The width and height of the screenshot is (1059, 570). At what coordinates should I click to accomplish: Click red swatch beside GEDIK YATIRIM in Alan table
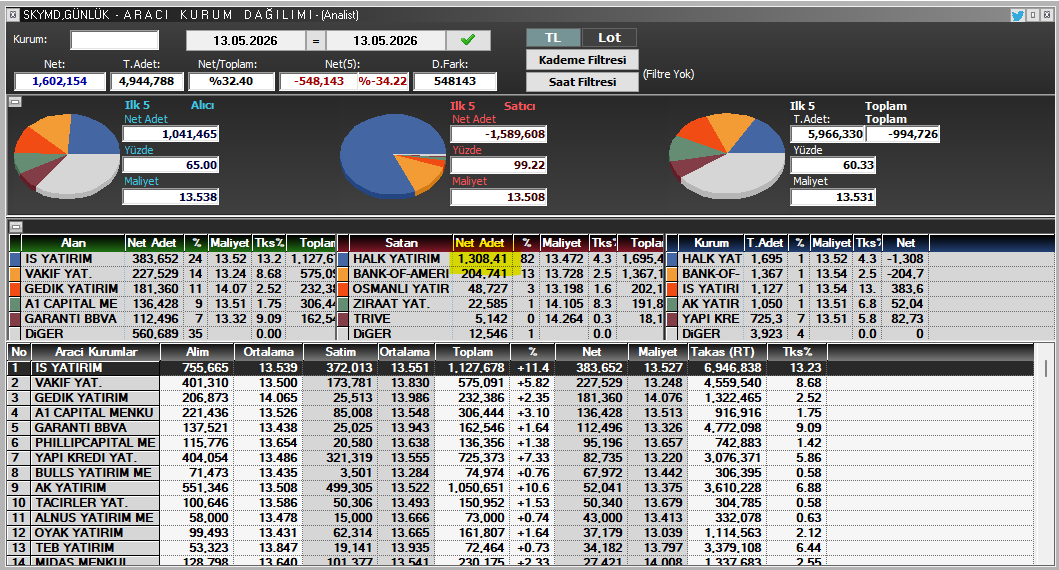[x=15, y=288]
